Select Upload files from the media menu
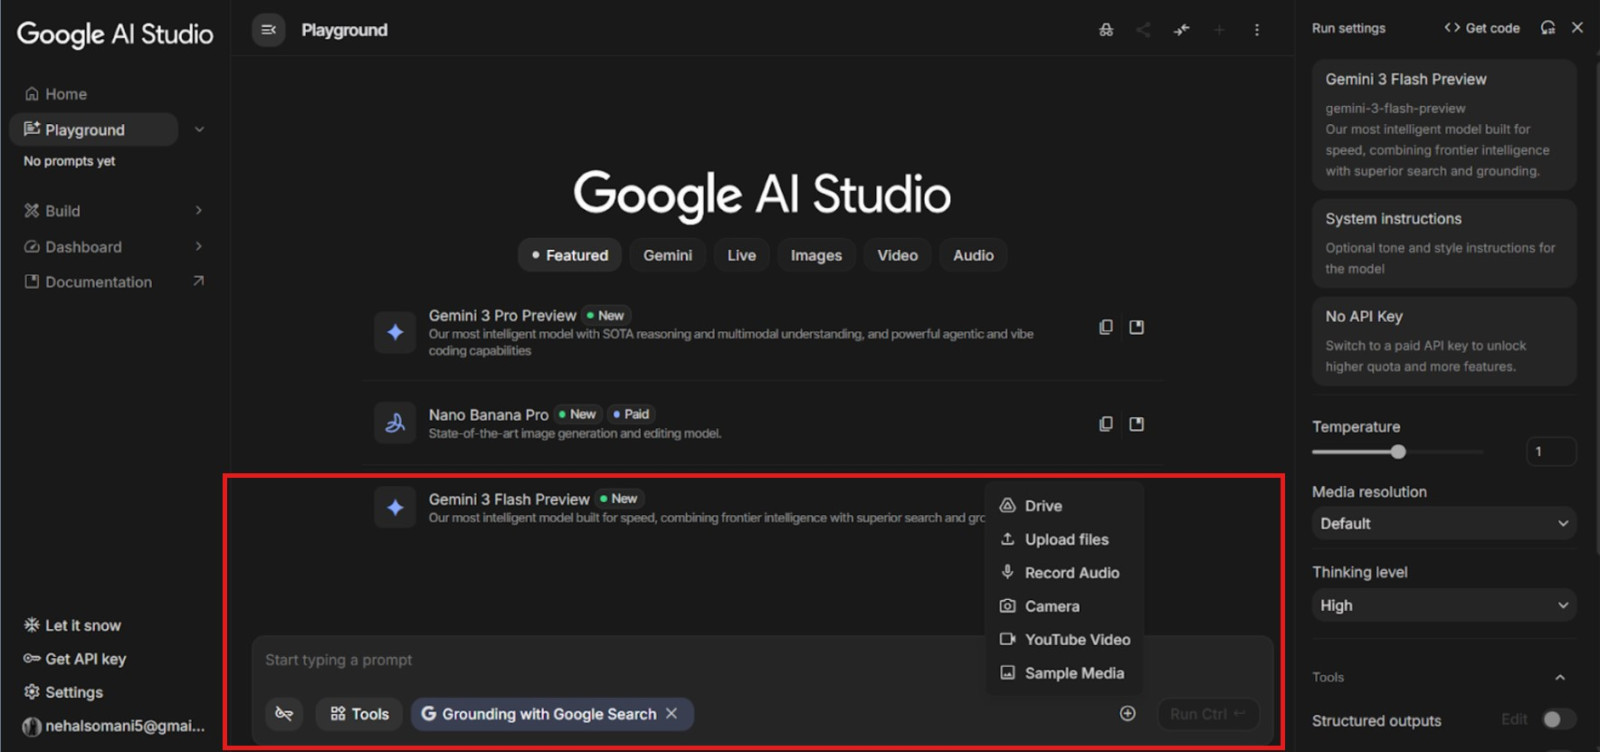The image size is (1600, 752). (x=1066, y=539)
